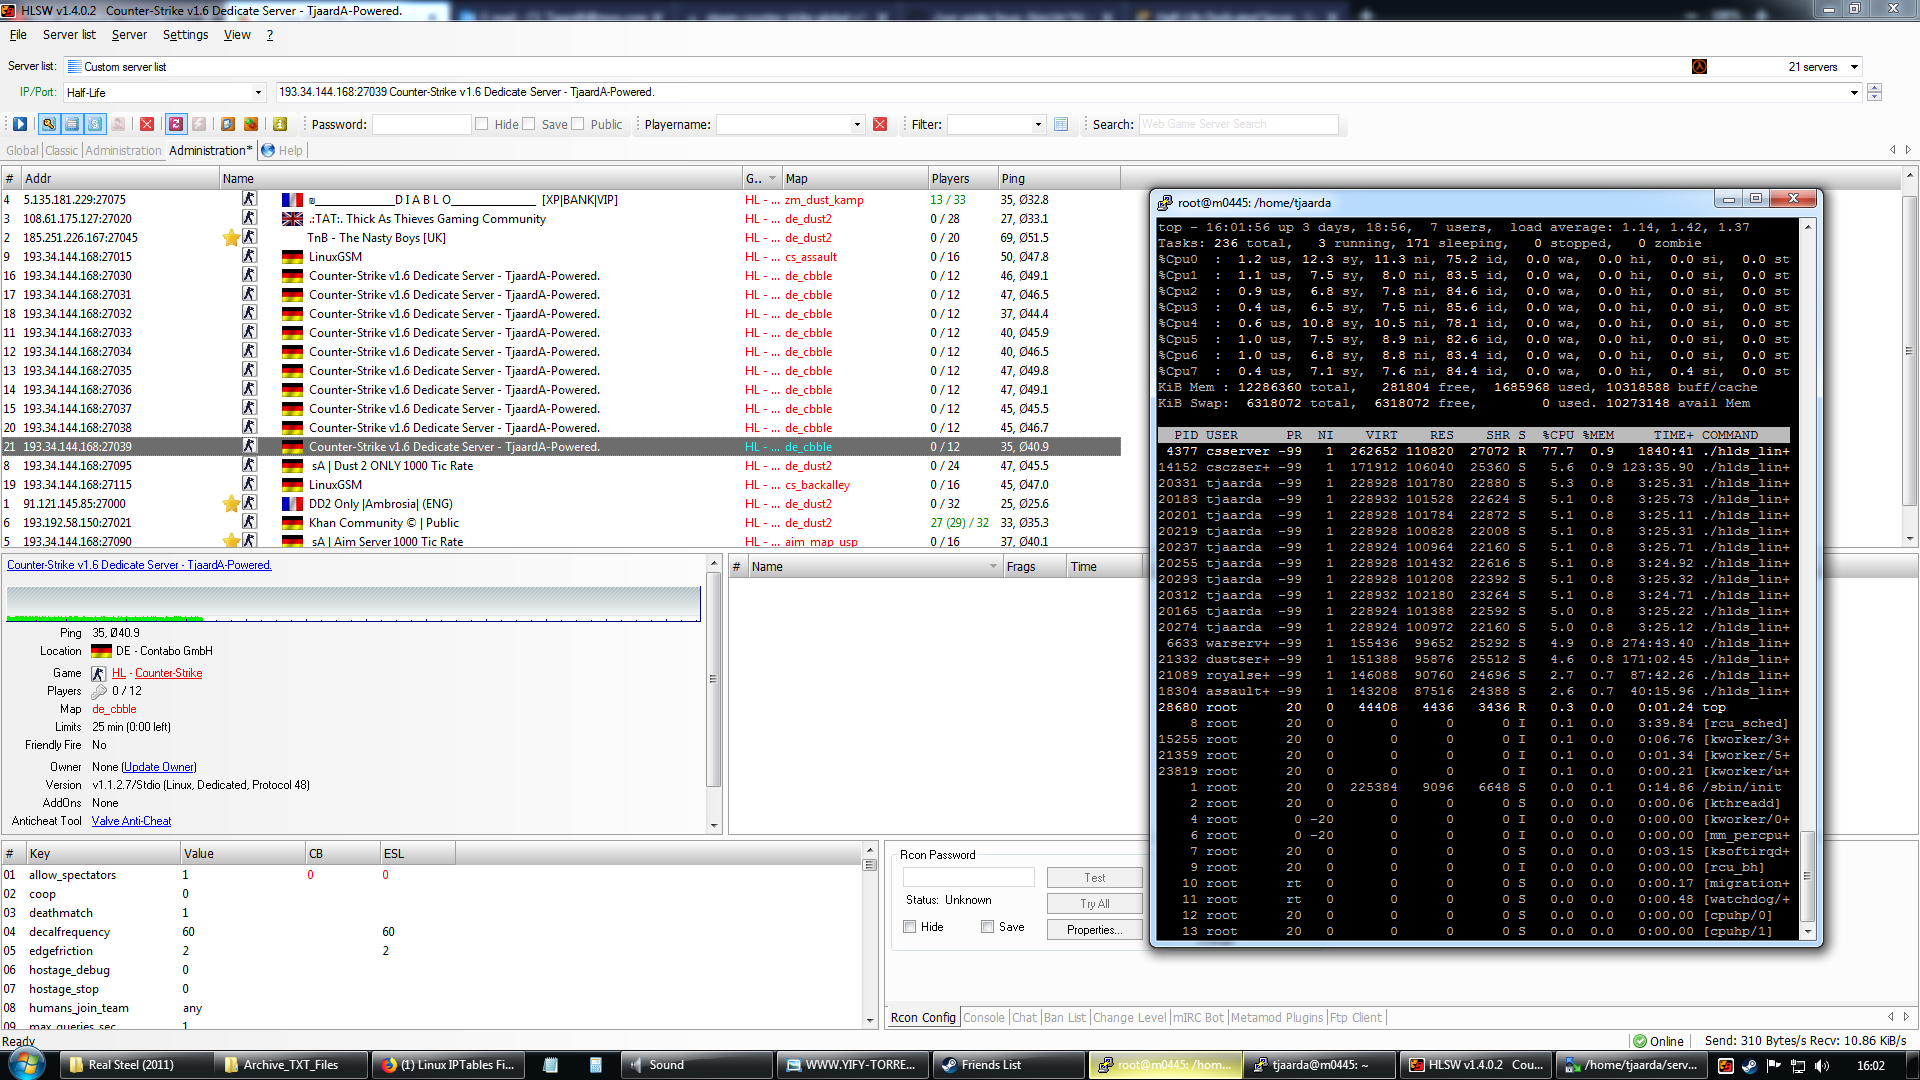Click the blue play/connect toolbar icon
Image resolution: width=1920 pixels, height=1080 pixels.
pyautogui.click(x=20, y=124)
